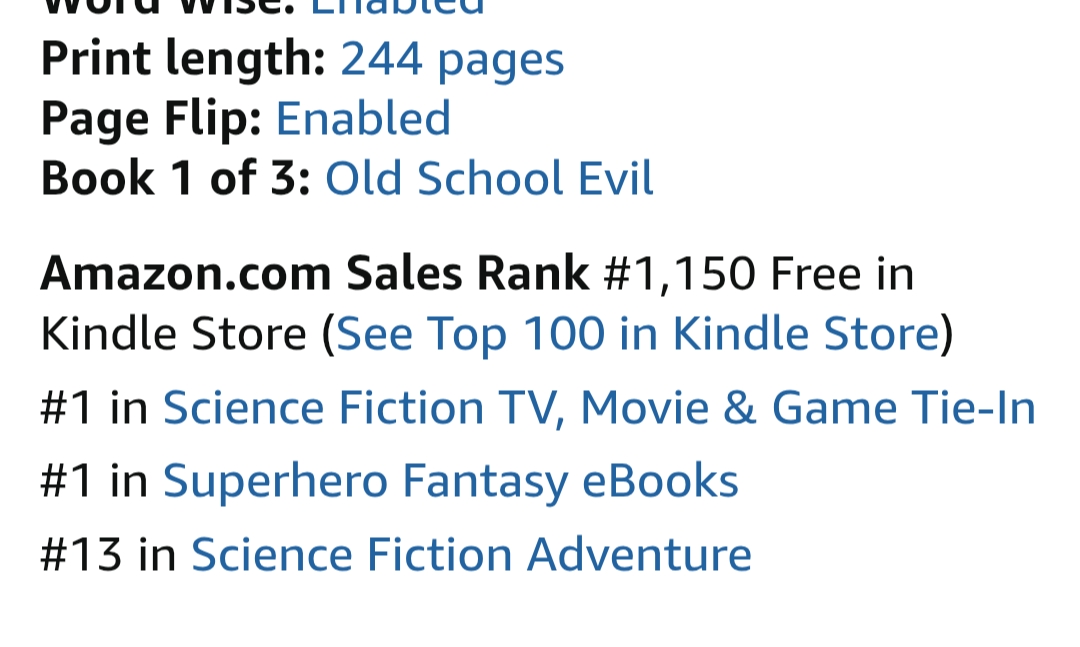This screenshot has height=647, width=1080.
Task: Click the closing parenthesis after Kindle Store
Action: (x=947, y=333)
